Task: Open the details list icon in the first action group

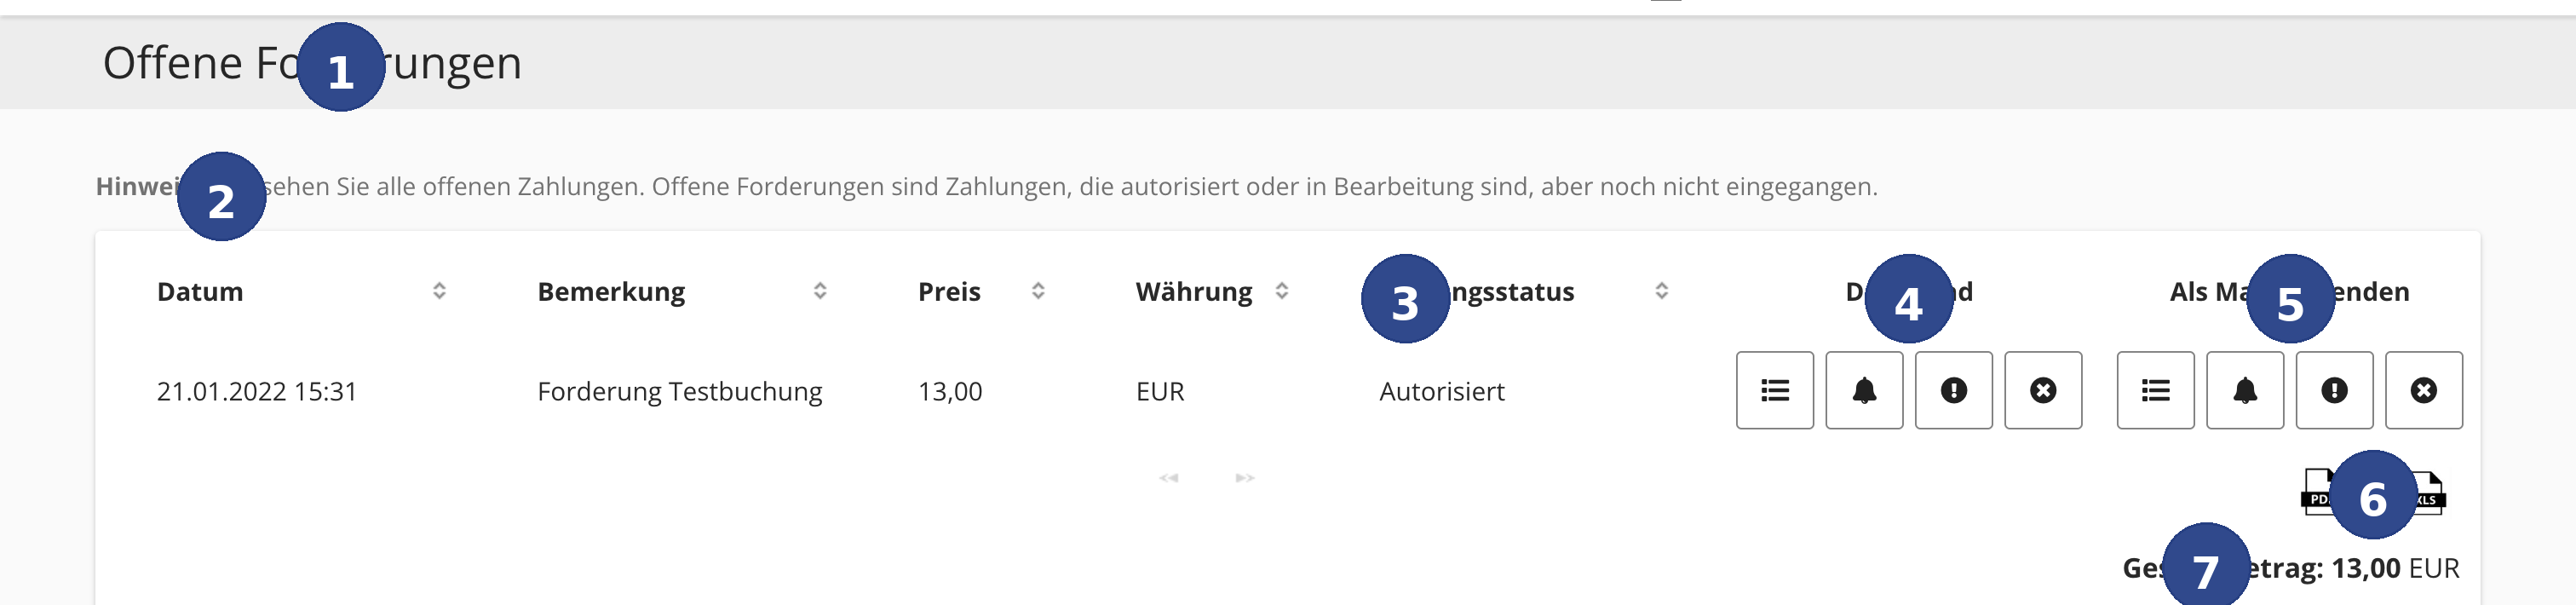Action: tap(1775, 390)
